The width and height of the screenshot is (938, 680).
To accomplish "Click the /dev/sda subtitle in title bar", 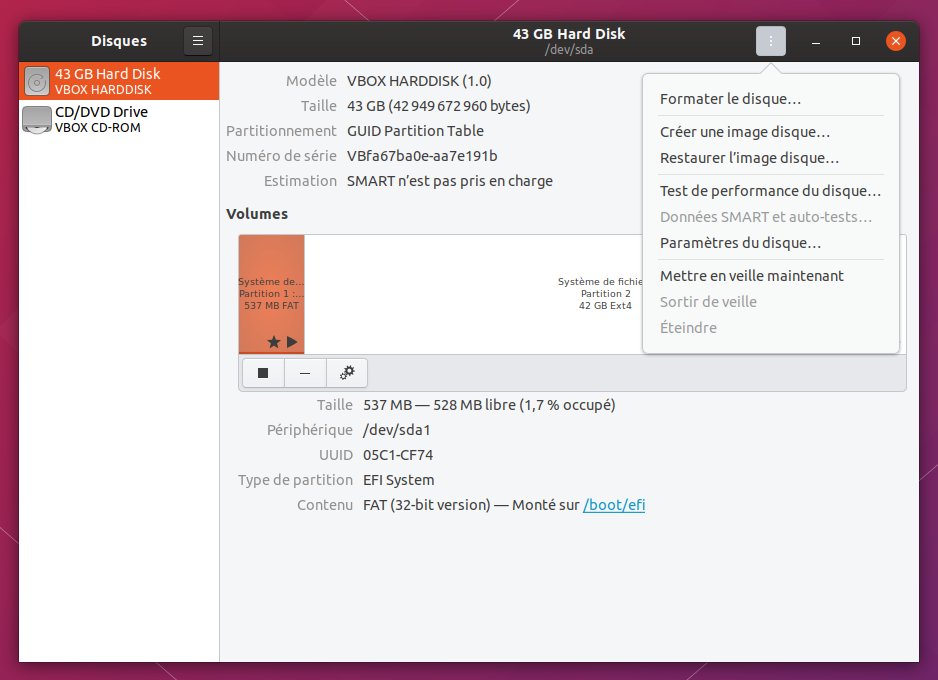I will pos(569,50).
